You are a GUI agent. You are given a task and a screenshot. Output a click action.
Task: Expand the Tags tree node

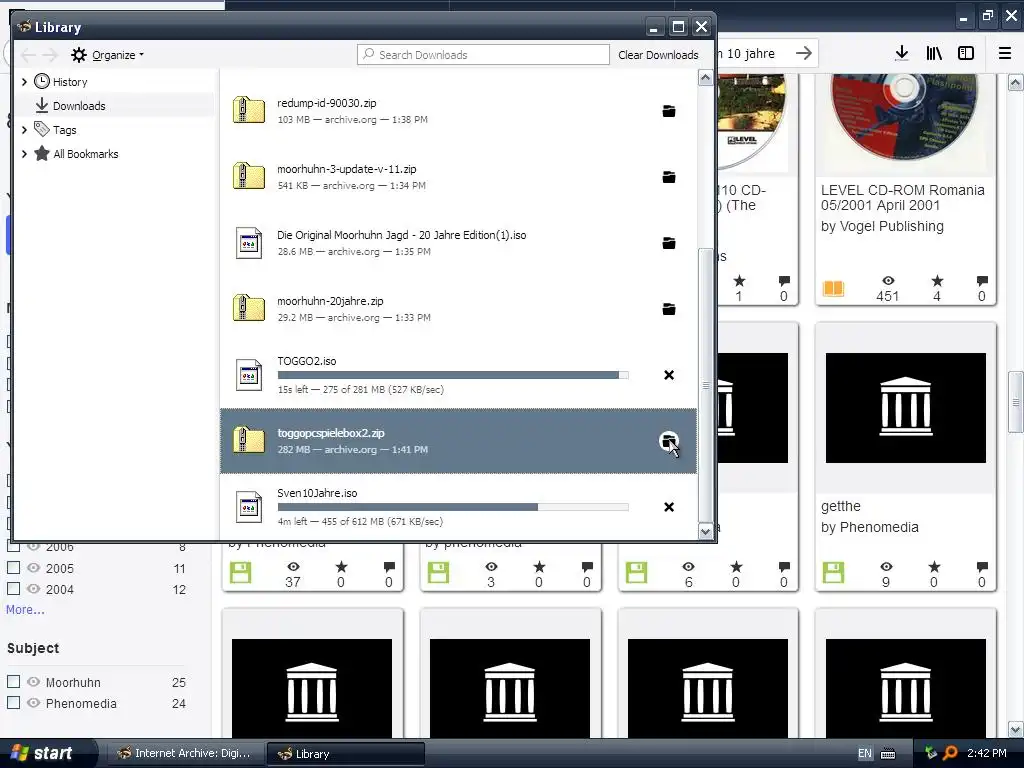[x=24, y=130]
